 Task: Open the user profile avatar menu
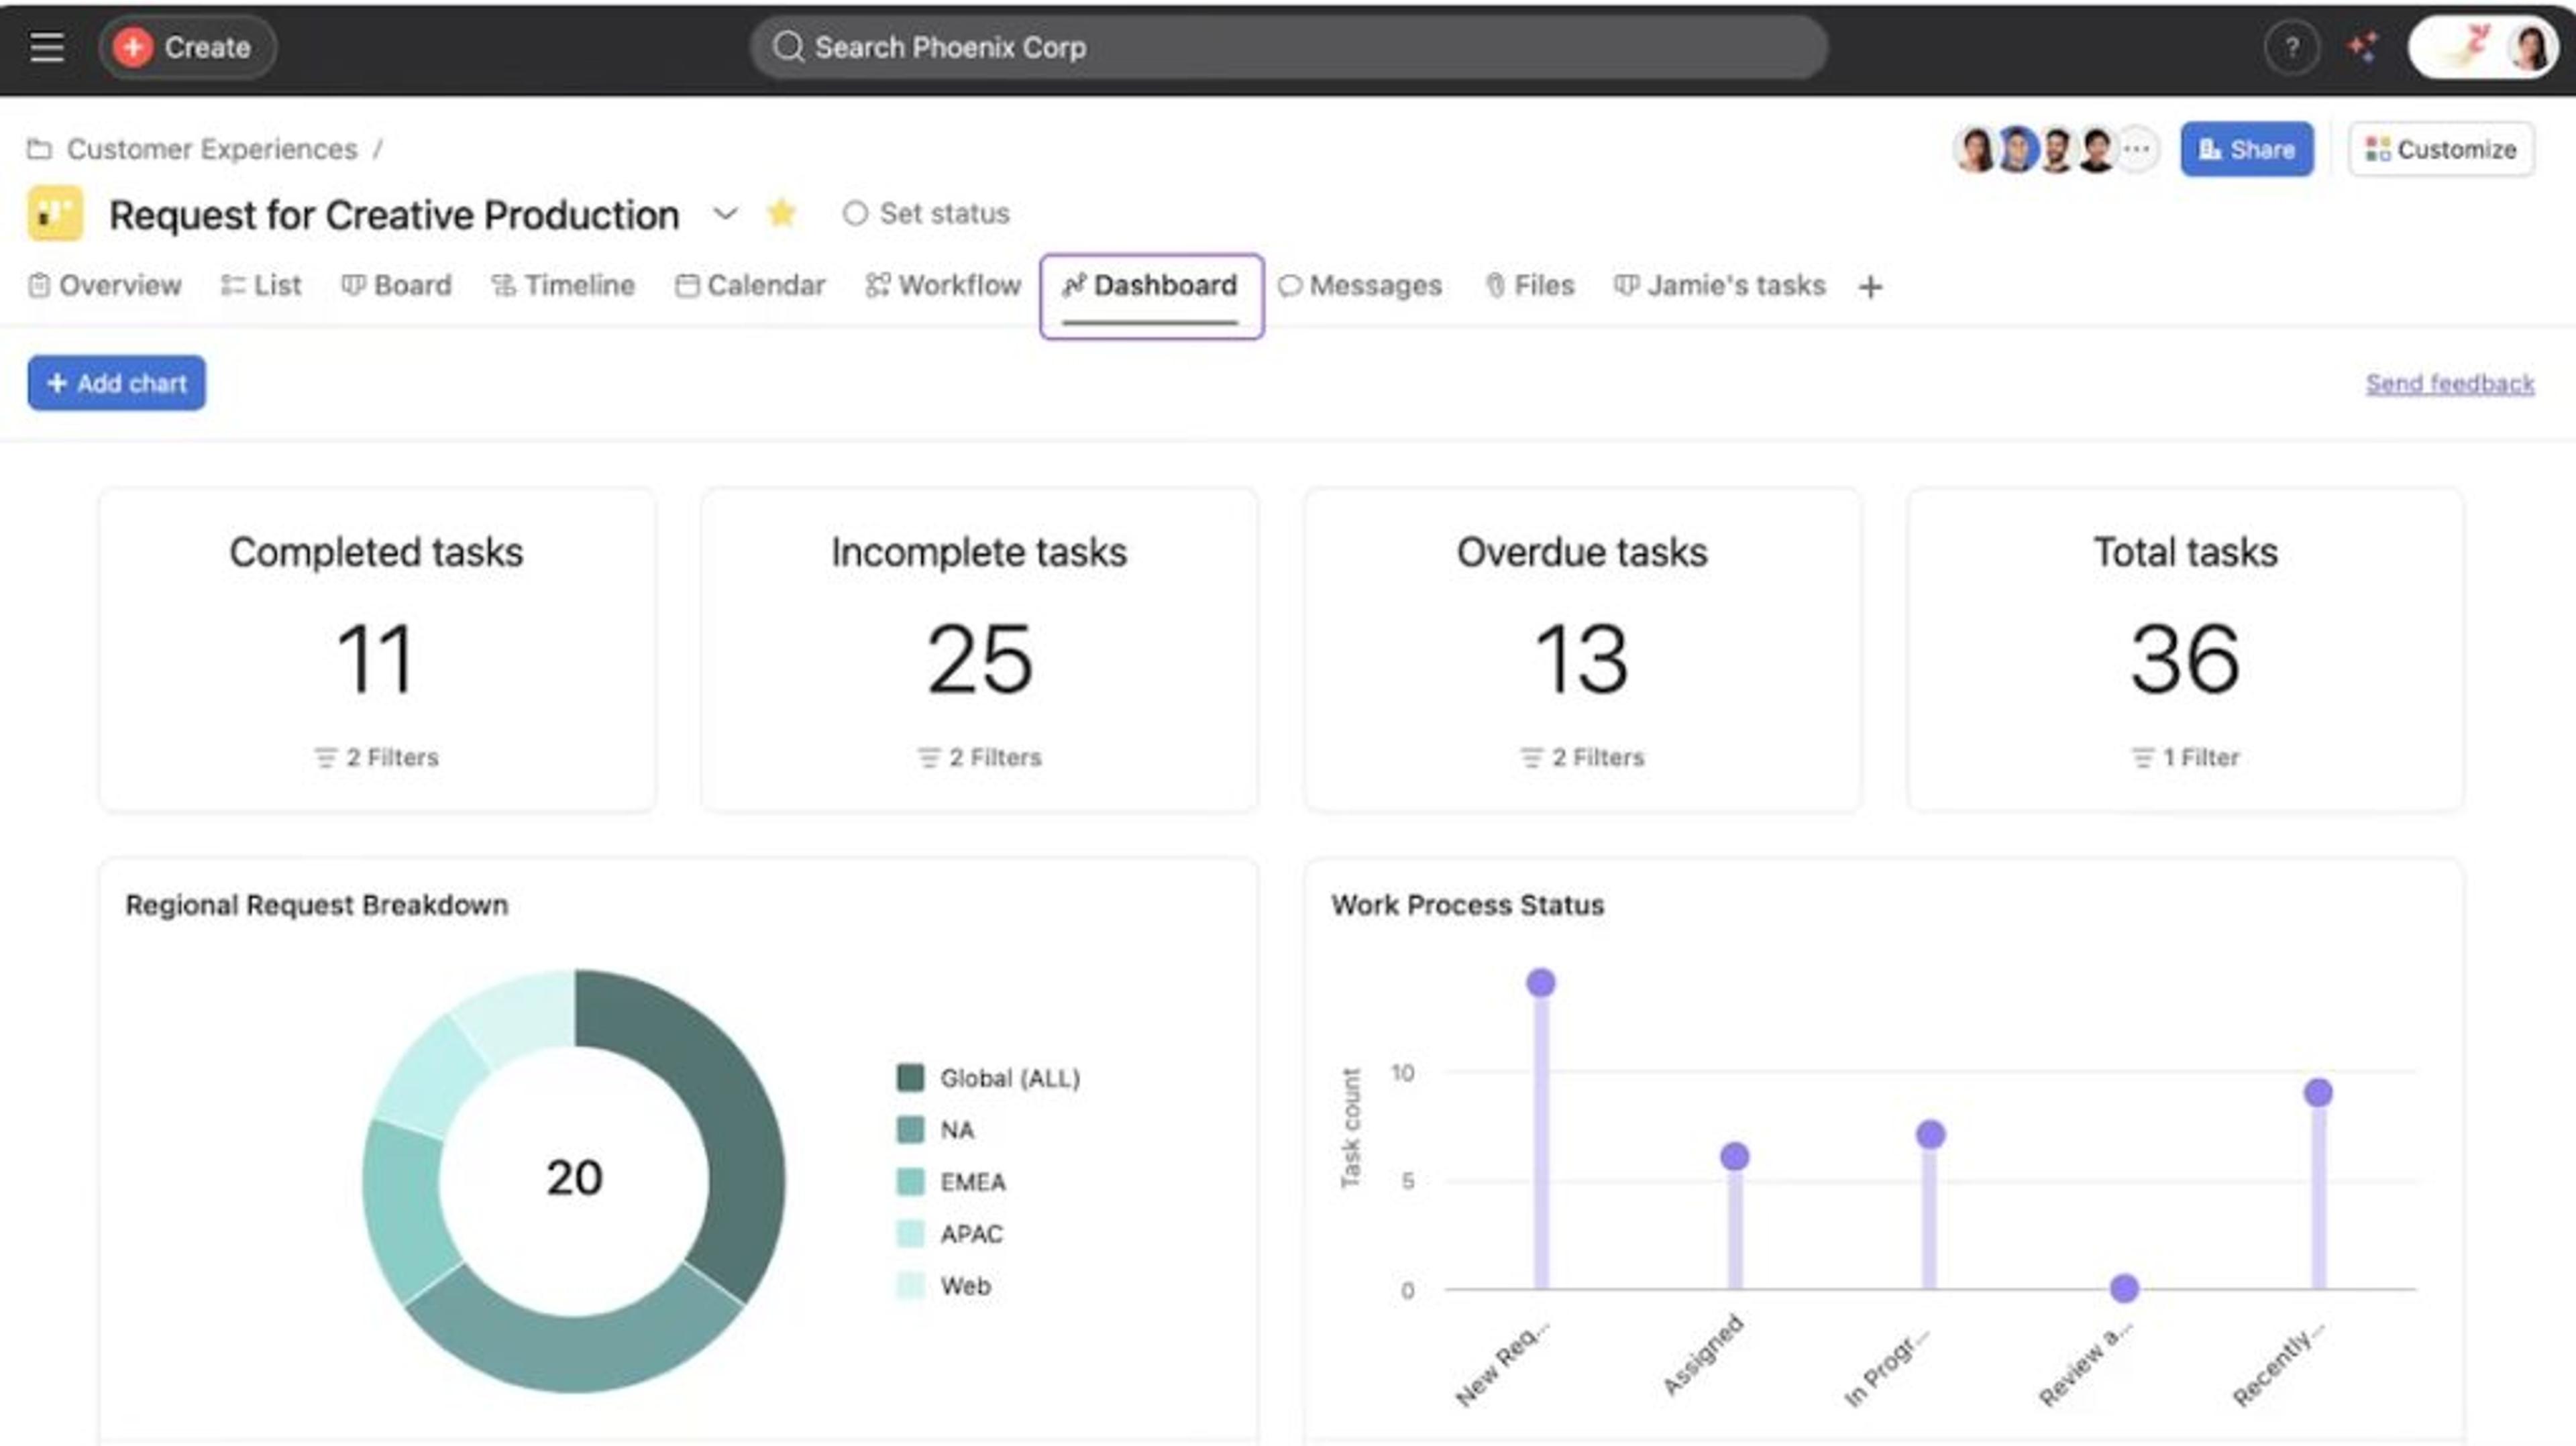coord(2482,47)
